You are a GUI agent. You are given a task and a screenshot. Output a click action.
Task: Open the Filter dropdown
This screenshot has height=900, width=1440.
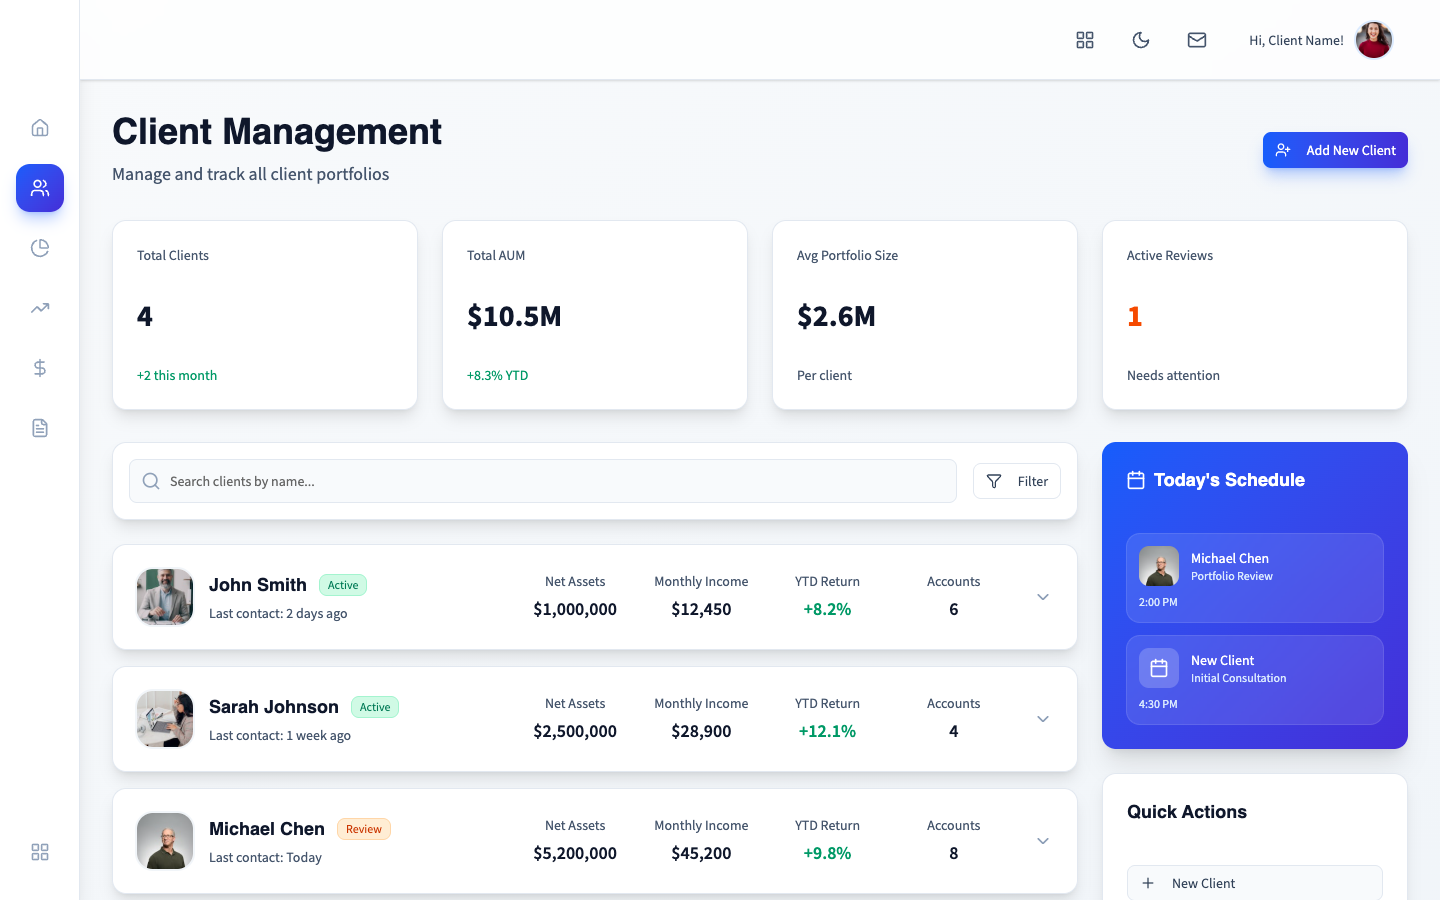click(x=1016, y=481)
